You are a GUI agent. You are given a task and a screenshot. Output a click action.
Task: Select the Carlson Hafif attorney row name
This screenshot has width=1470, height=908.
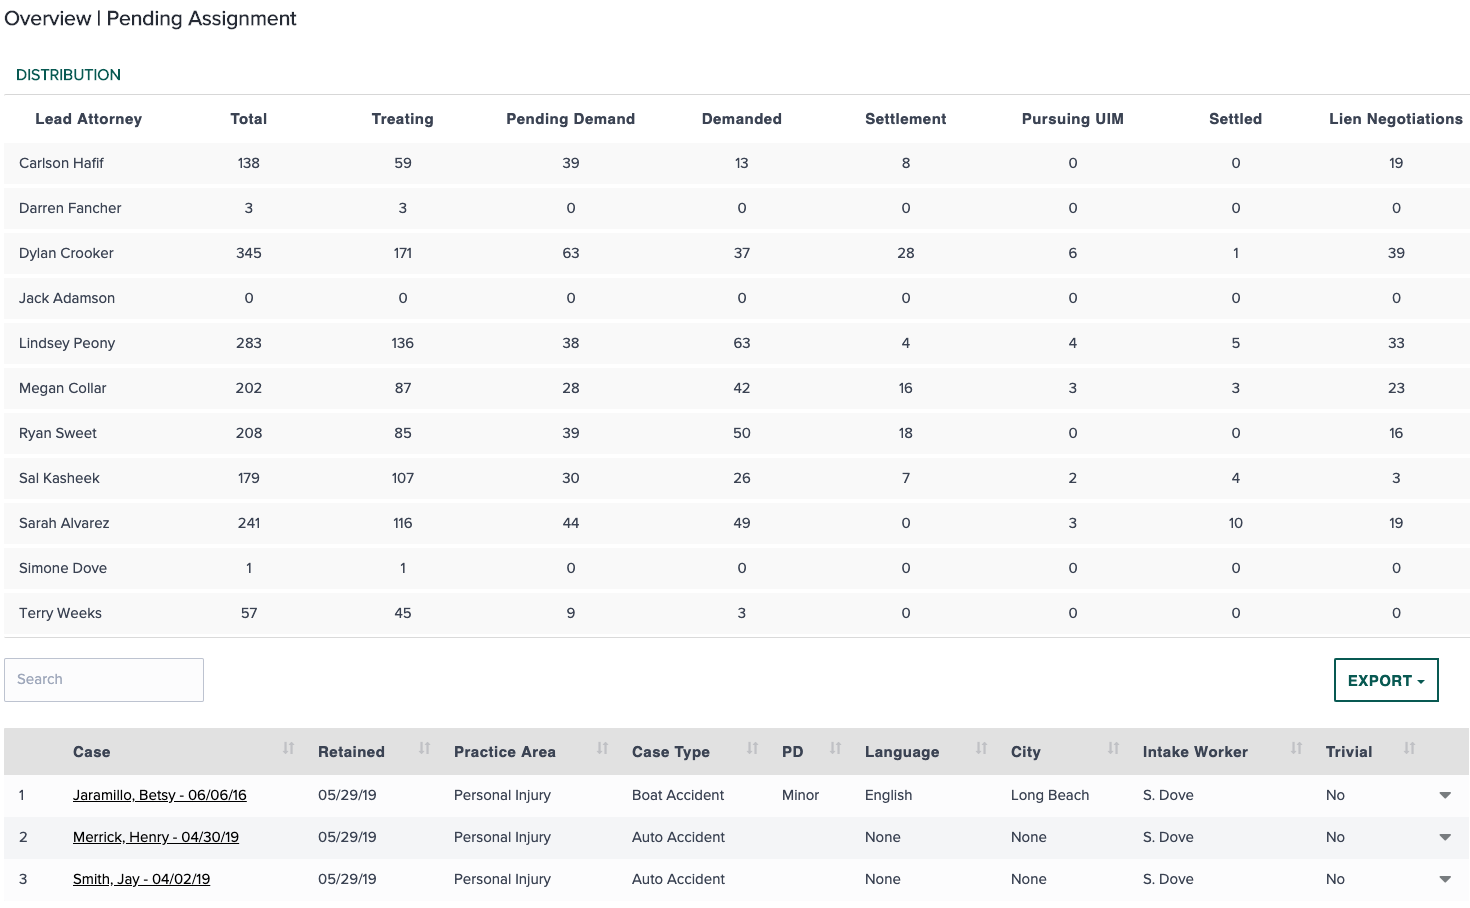pos(61,163)
